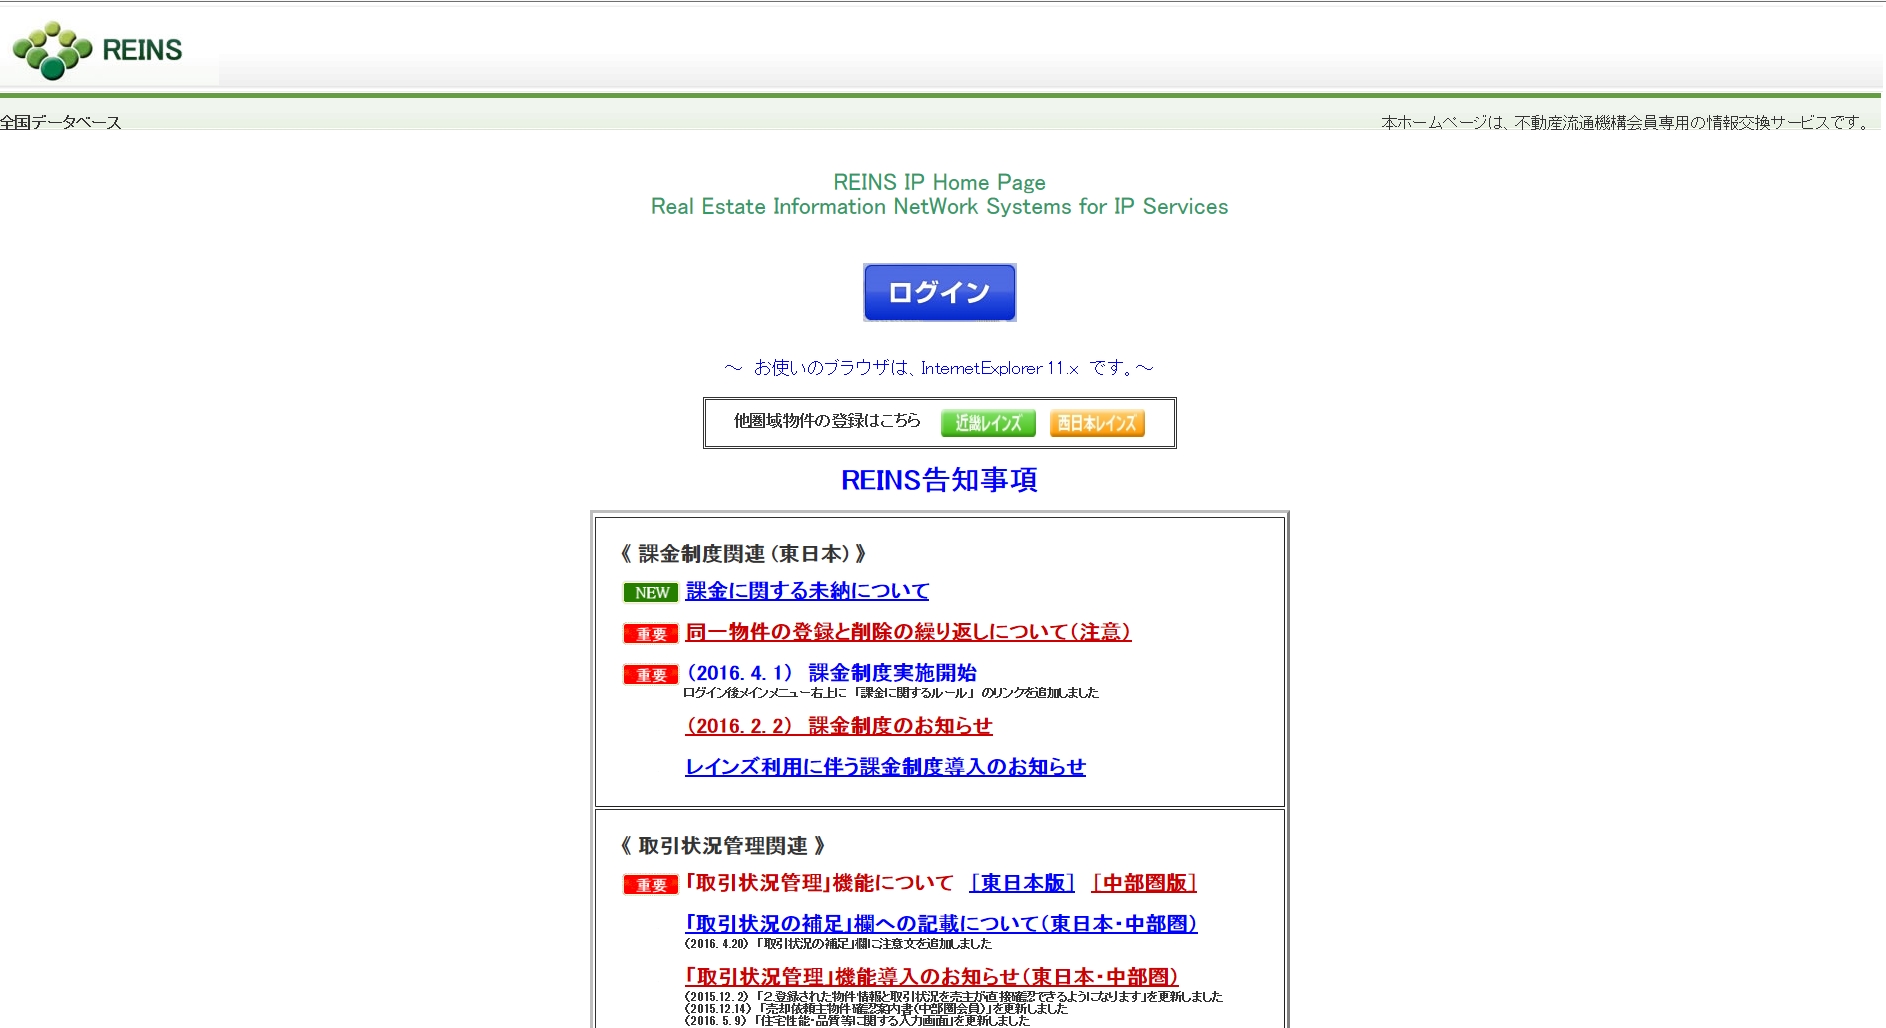Open the orange 西日本レインズ button
Screen dimensions: 1886x1028
click(1097, 423)
